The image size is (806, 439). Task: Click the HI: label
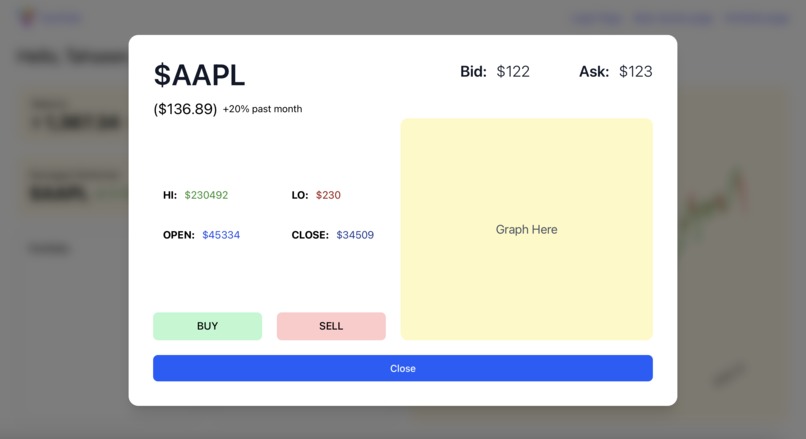(170, 195)
